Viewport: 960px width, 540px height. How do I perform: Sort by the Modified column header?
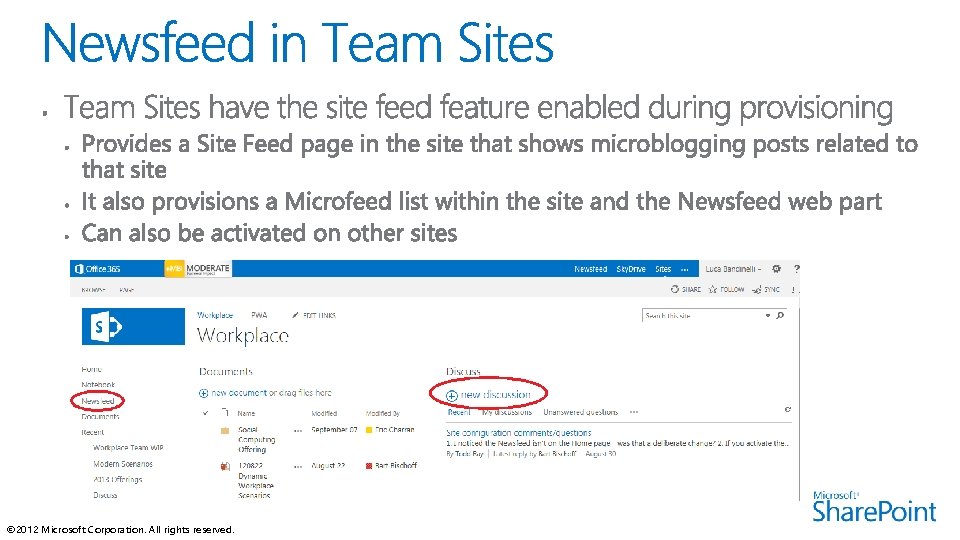tap(324, 413)
